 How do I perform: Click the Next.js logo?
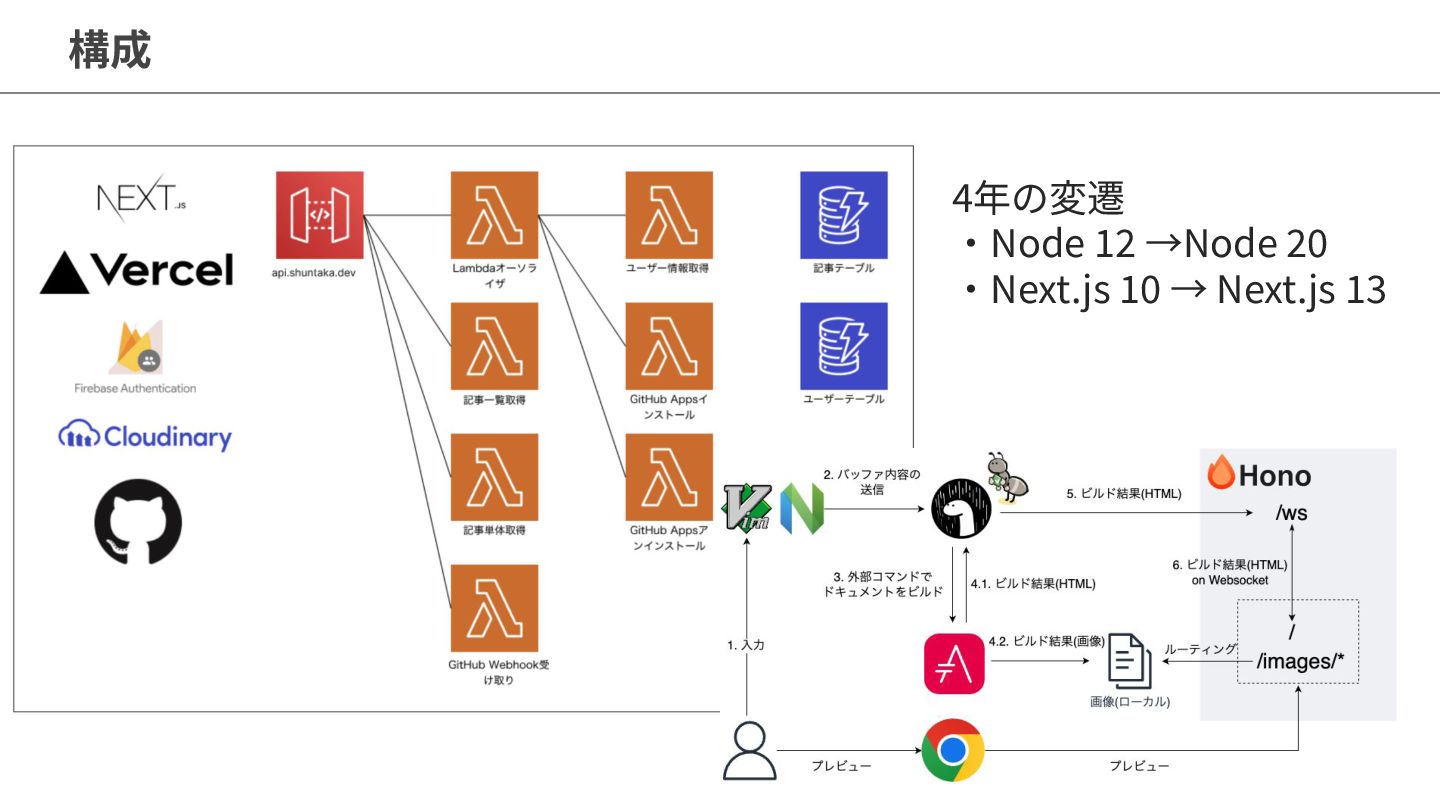pyautogui.click(x=141, y=197)
